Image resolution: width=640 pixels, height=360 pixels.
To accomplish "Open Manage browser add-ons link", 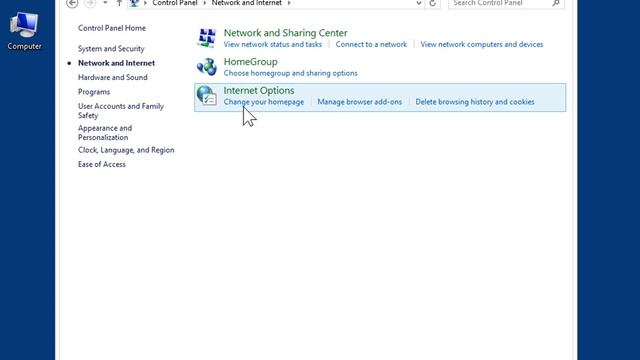I will click(360, 102).
